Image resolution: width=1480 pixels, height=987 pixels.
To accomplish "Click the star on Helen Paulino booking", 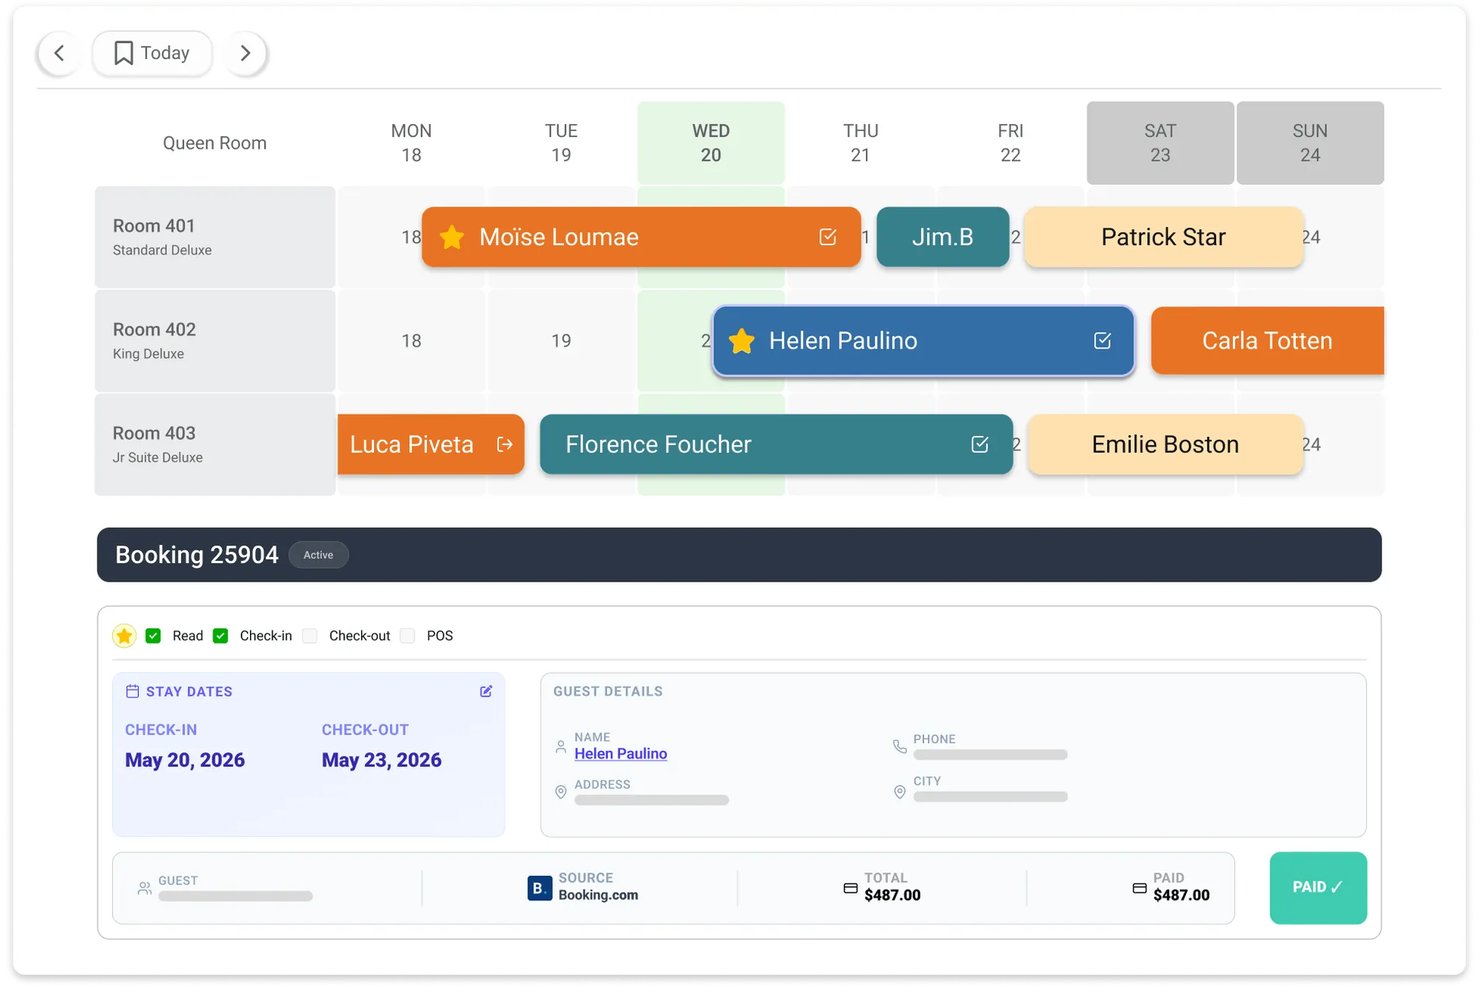I will click(x=742, y=341).
